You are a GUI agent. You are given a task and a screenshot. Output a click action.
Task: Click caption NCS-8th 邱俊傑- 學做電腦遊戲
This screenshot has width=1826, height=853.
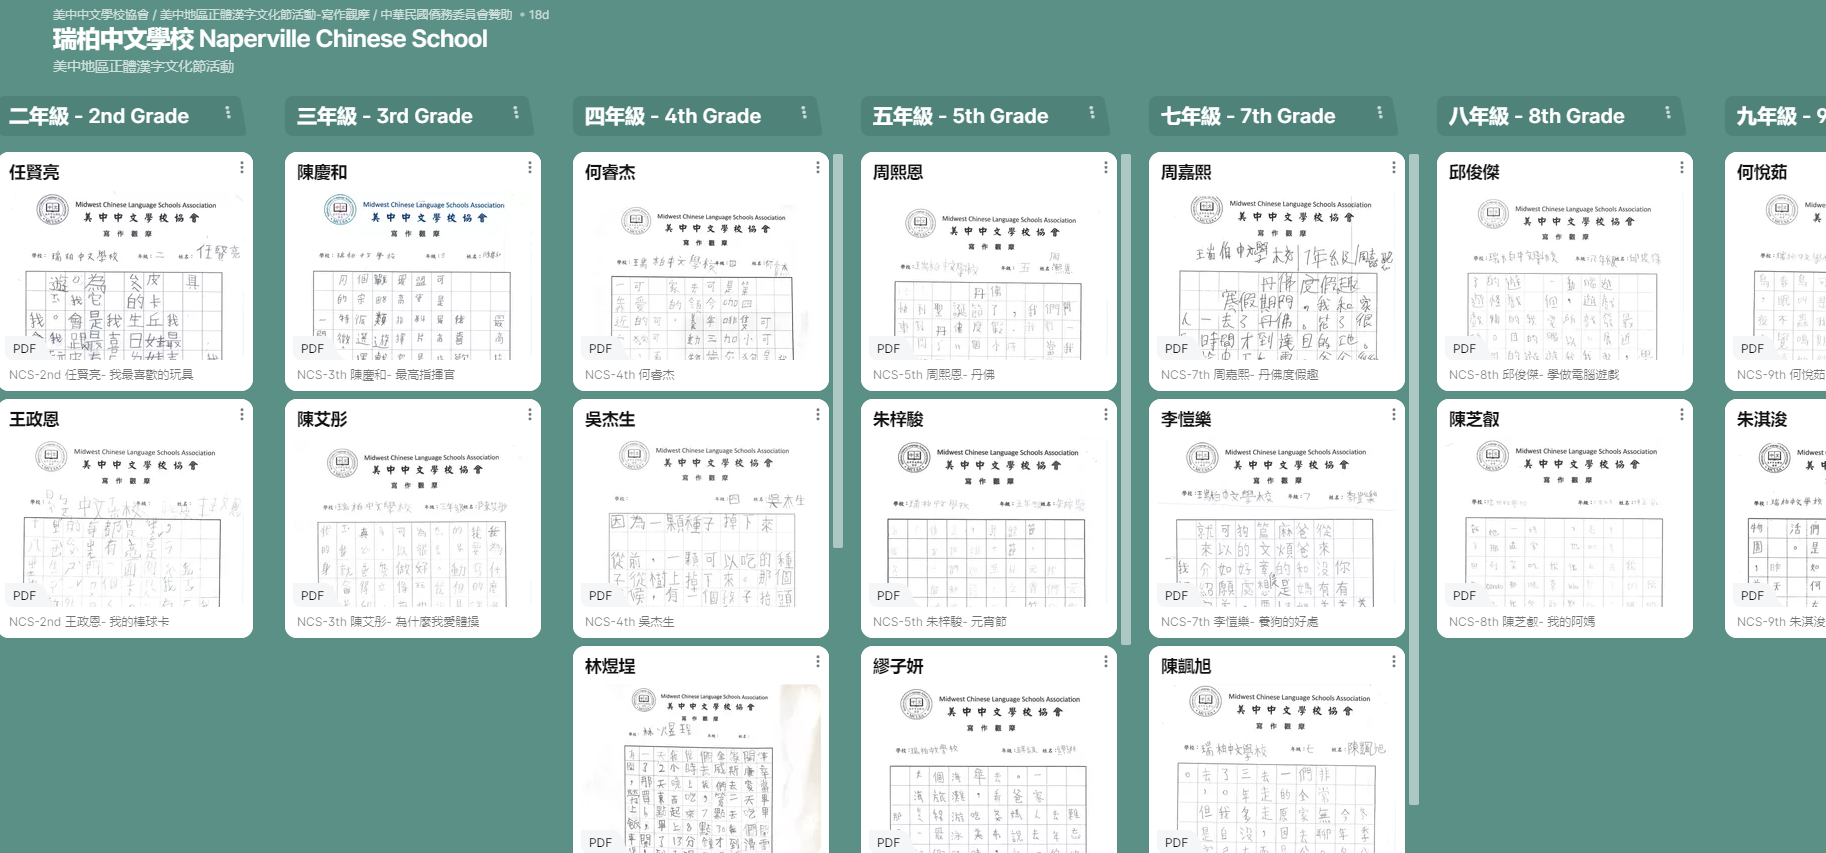tap(1534, 375)
